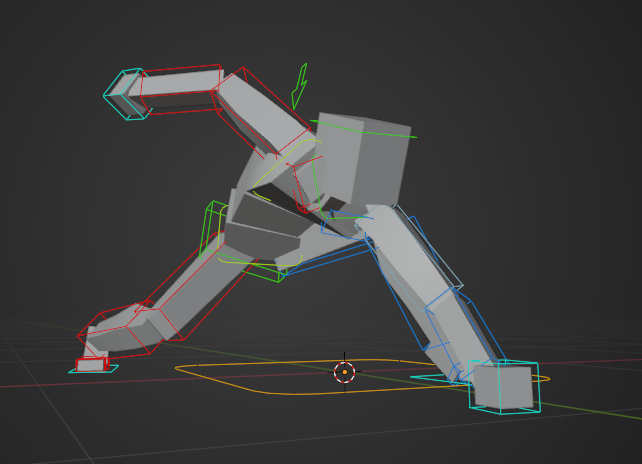The height and width of the screenshot is (464, 642).
Task: Select the red forearm bone on raised arm
Action: (180, 89)
